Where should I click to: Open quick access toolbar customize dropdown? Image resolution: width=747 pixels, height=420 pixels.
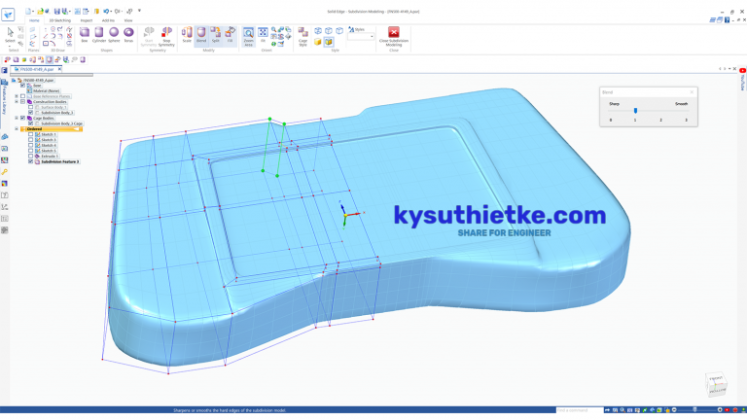point(140,11)
